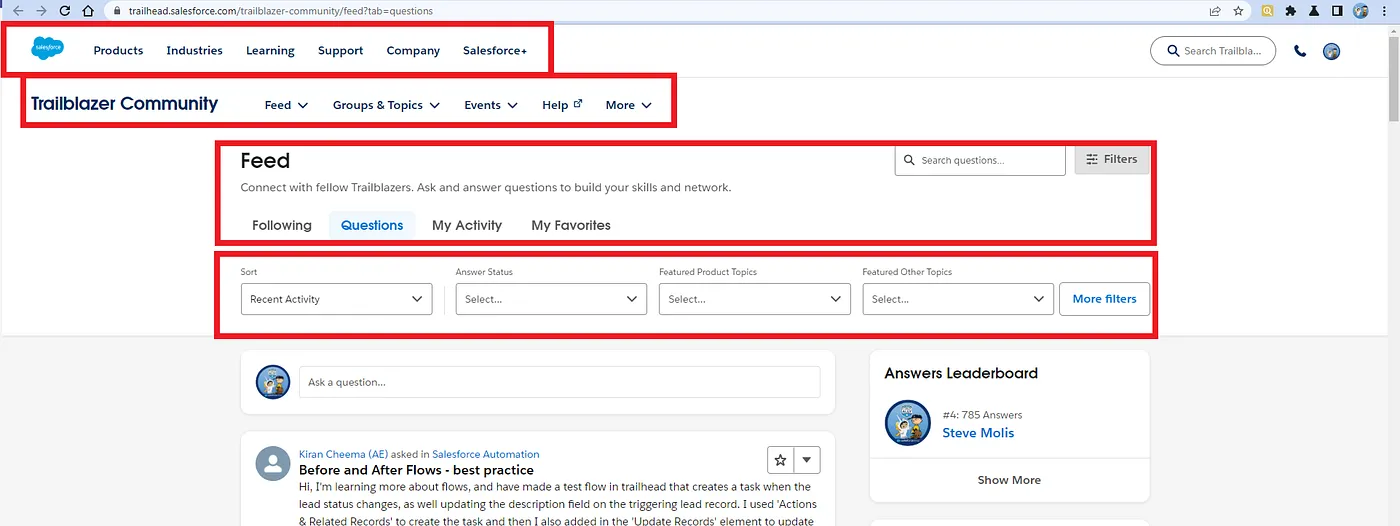Image resolution: width=1400 pixels, height=526 pixels.
Task: Click the More filters button
Action: pos(1104,299)
